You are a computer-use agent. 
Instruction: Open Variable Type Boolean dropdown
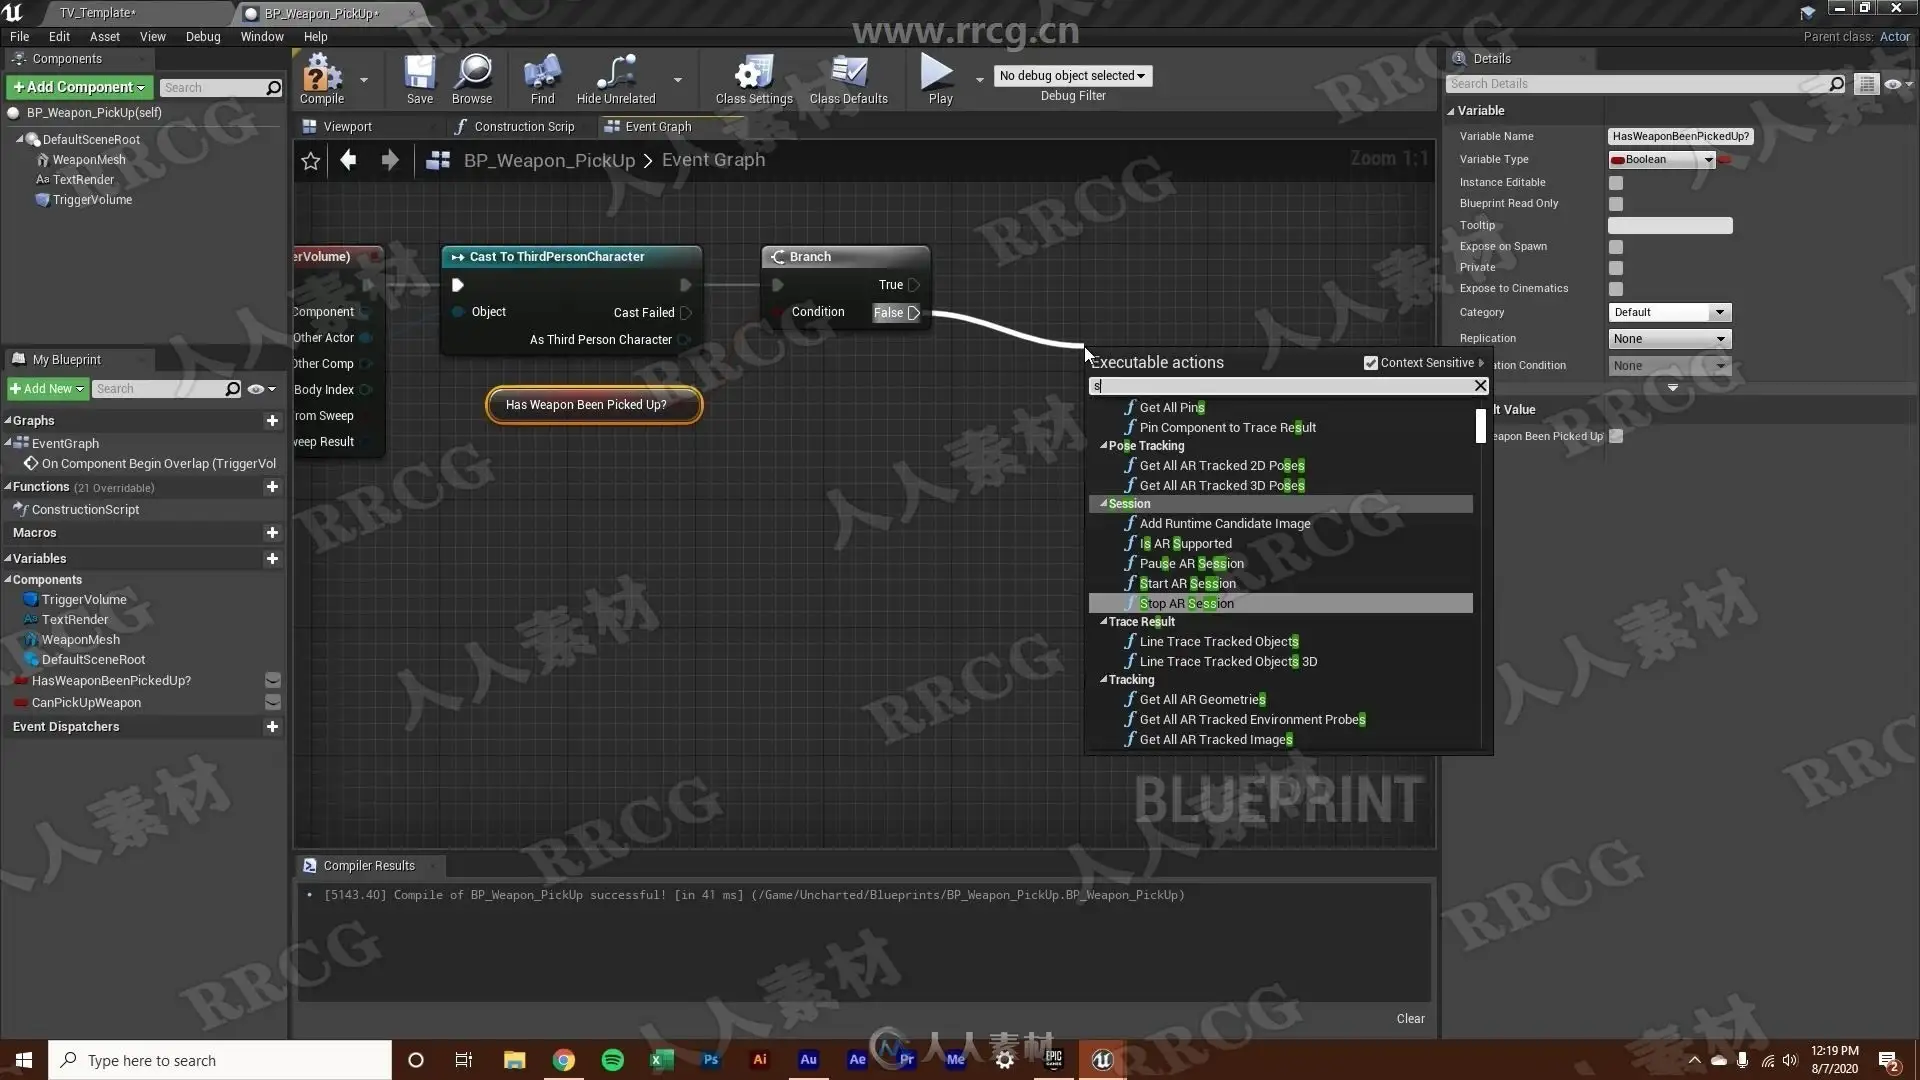[1662, 160]
